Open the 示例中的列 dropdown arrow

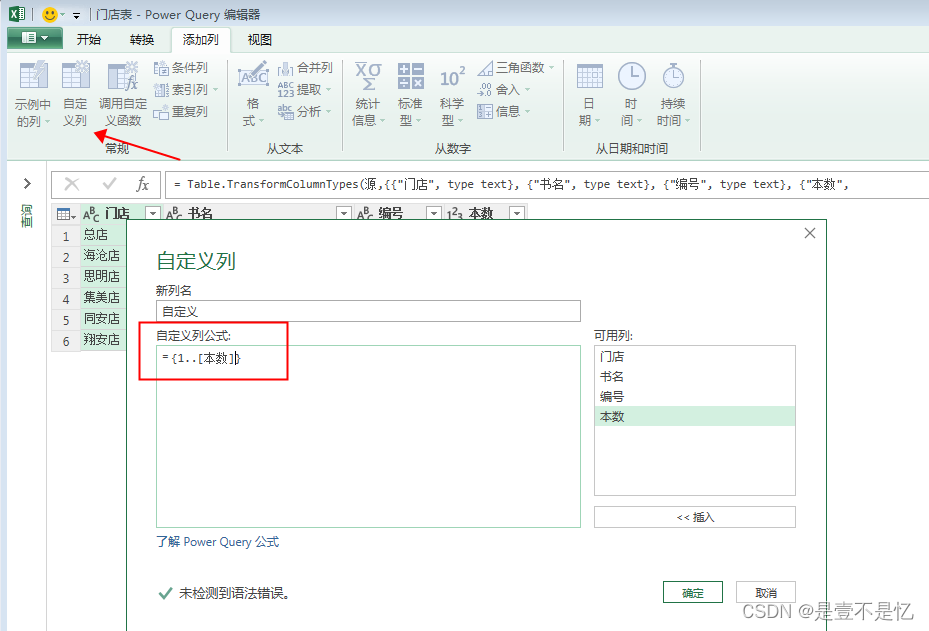coord(47,121)
